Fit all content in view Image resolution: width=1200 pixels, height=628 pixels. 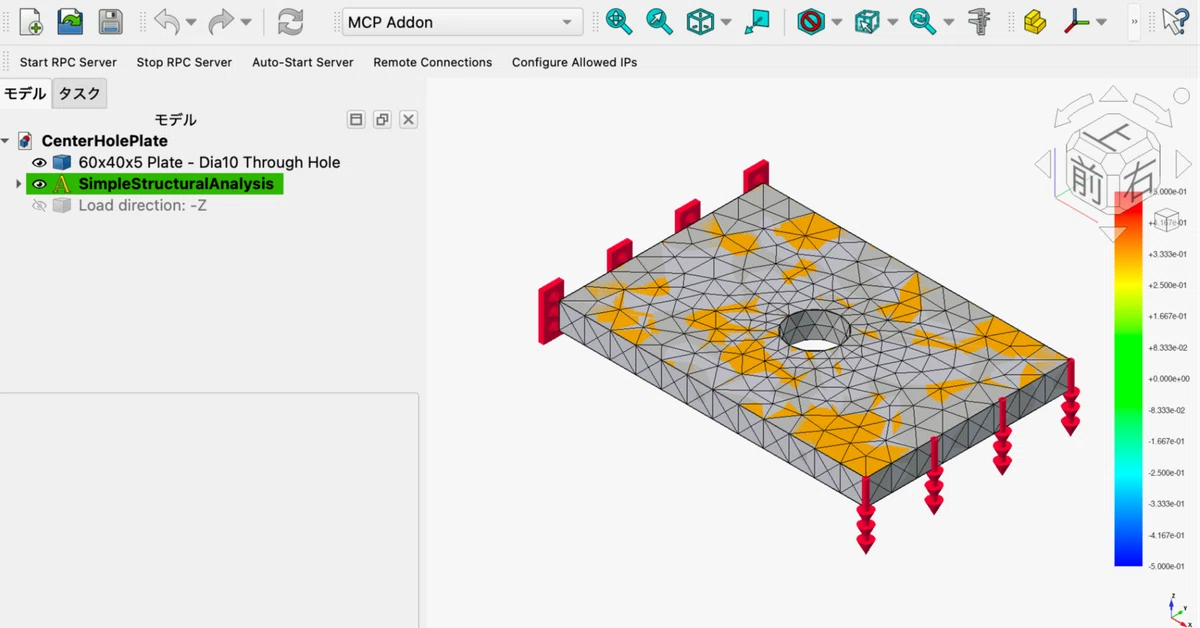pos(619,21)
